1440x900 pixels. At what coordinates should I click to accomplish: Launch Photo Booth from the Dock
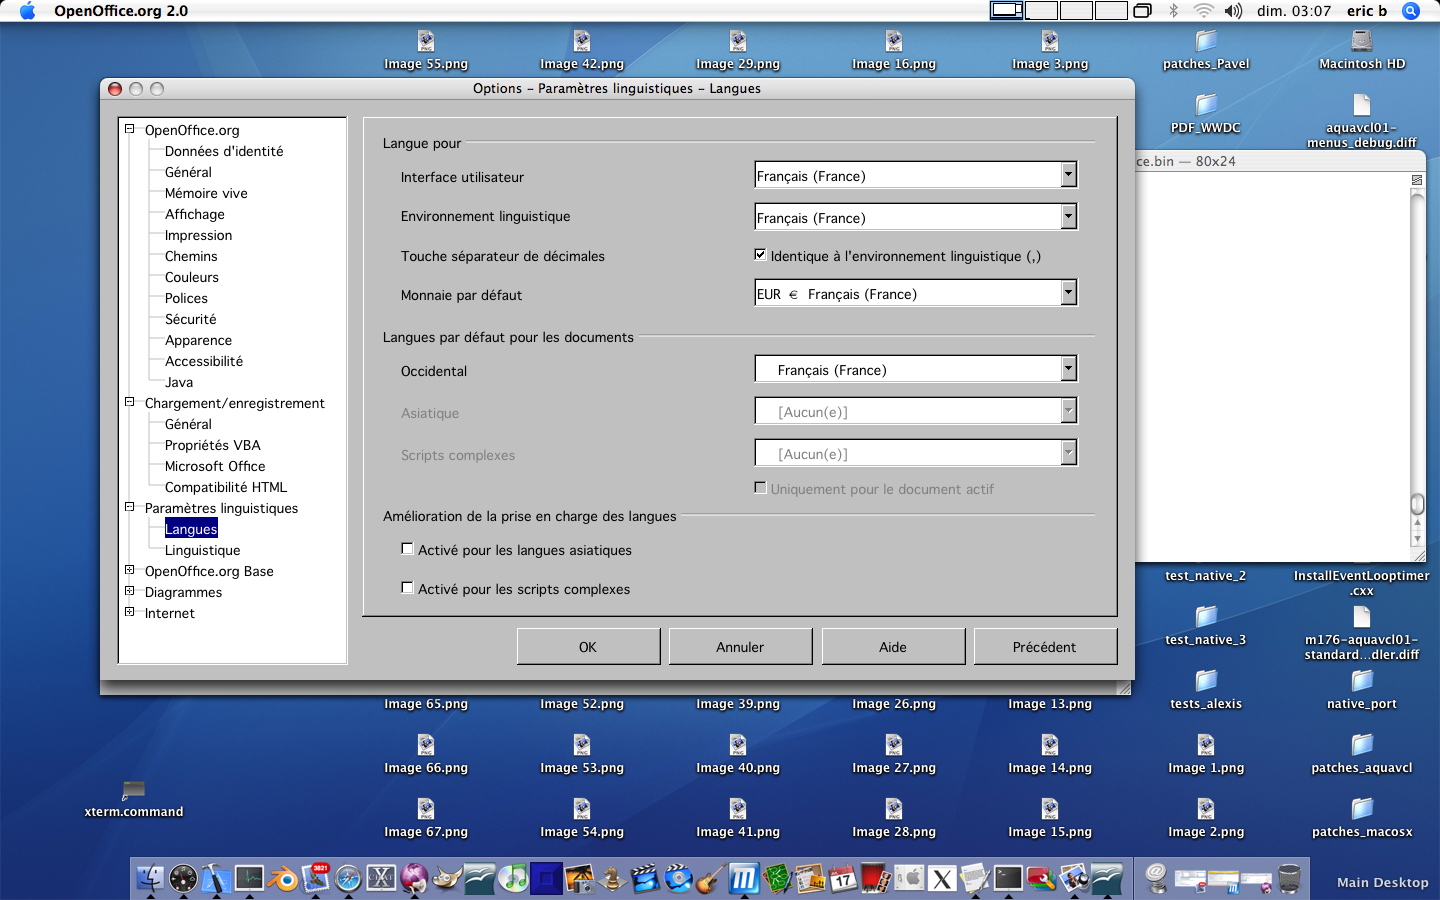click(x=874, y=878)
